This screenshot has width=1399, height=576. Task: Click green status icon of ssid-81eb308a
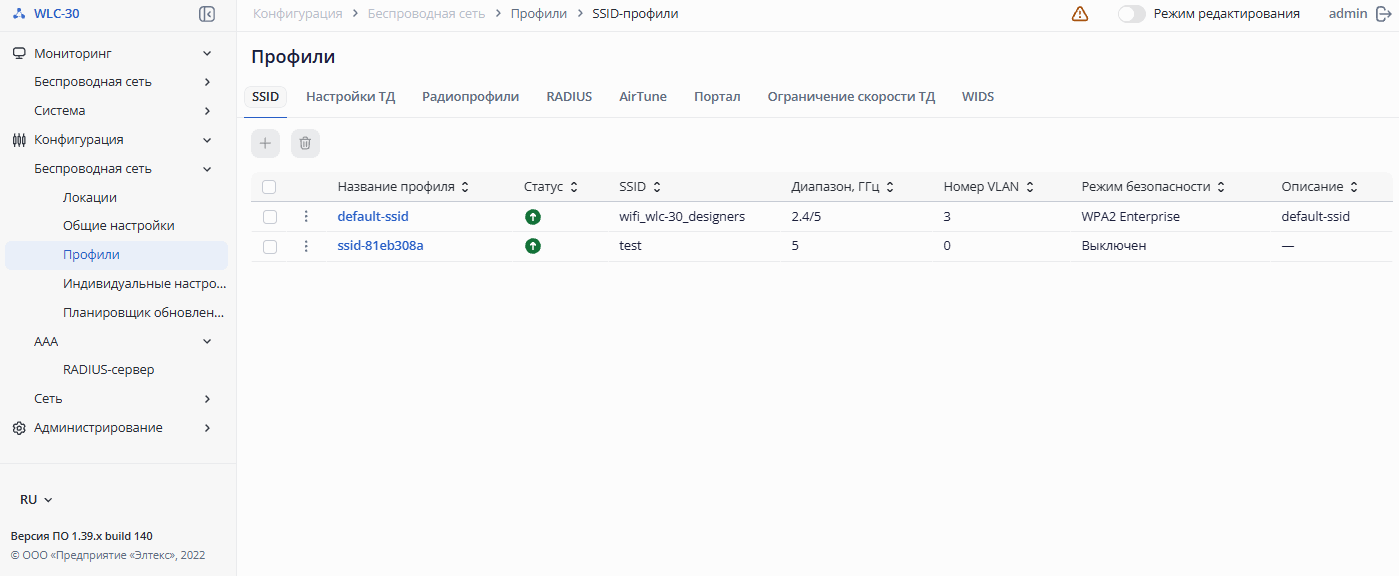[533, 245]
